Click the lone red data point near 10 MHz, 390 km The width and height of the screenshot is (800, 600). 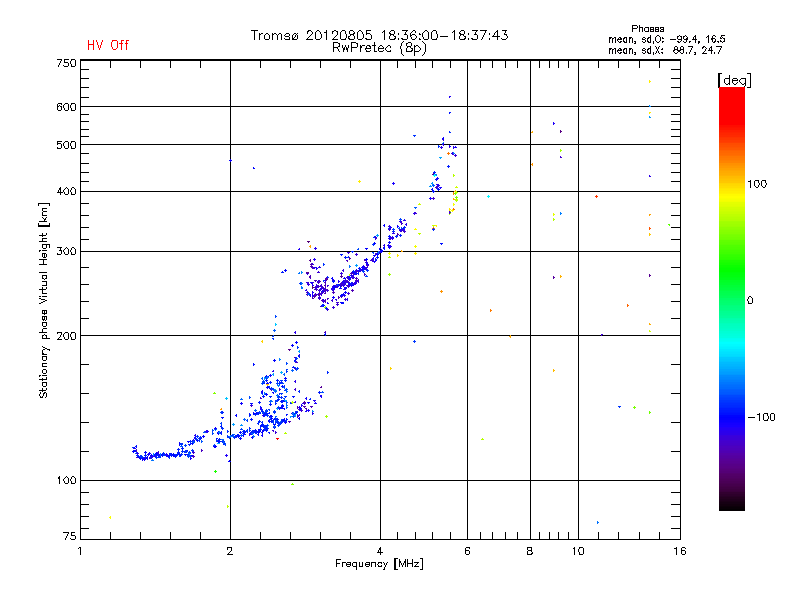[x=596, y=196]
